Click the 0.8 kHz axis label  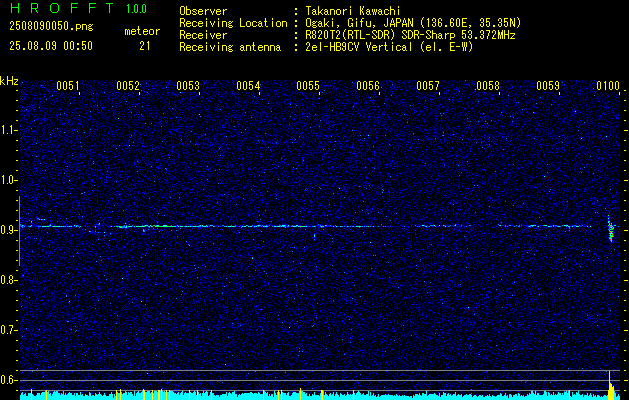point(8,280)
